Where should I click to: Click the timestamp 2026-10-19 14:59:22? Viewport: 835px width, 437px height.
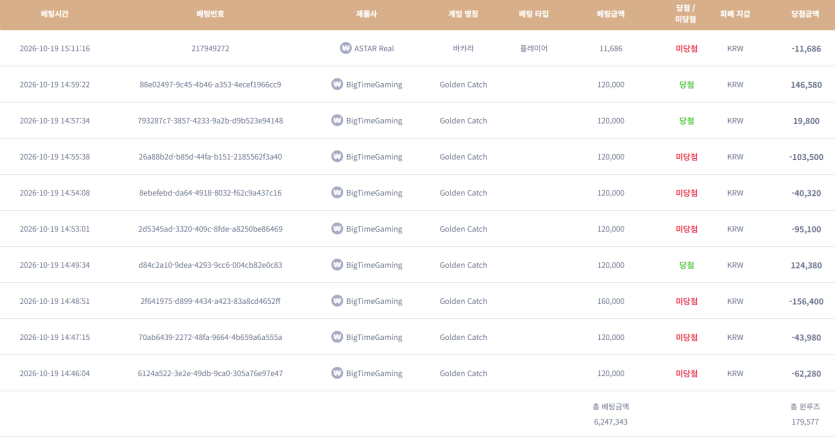pos(55,85)
